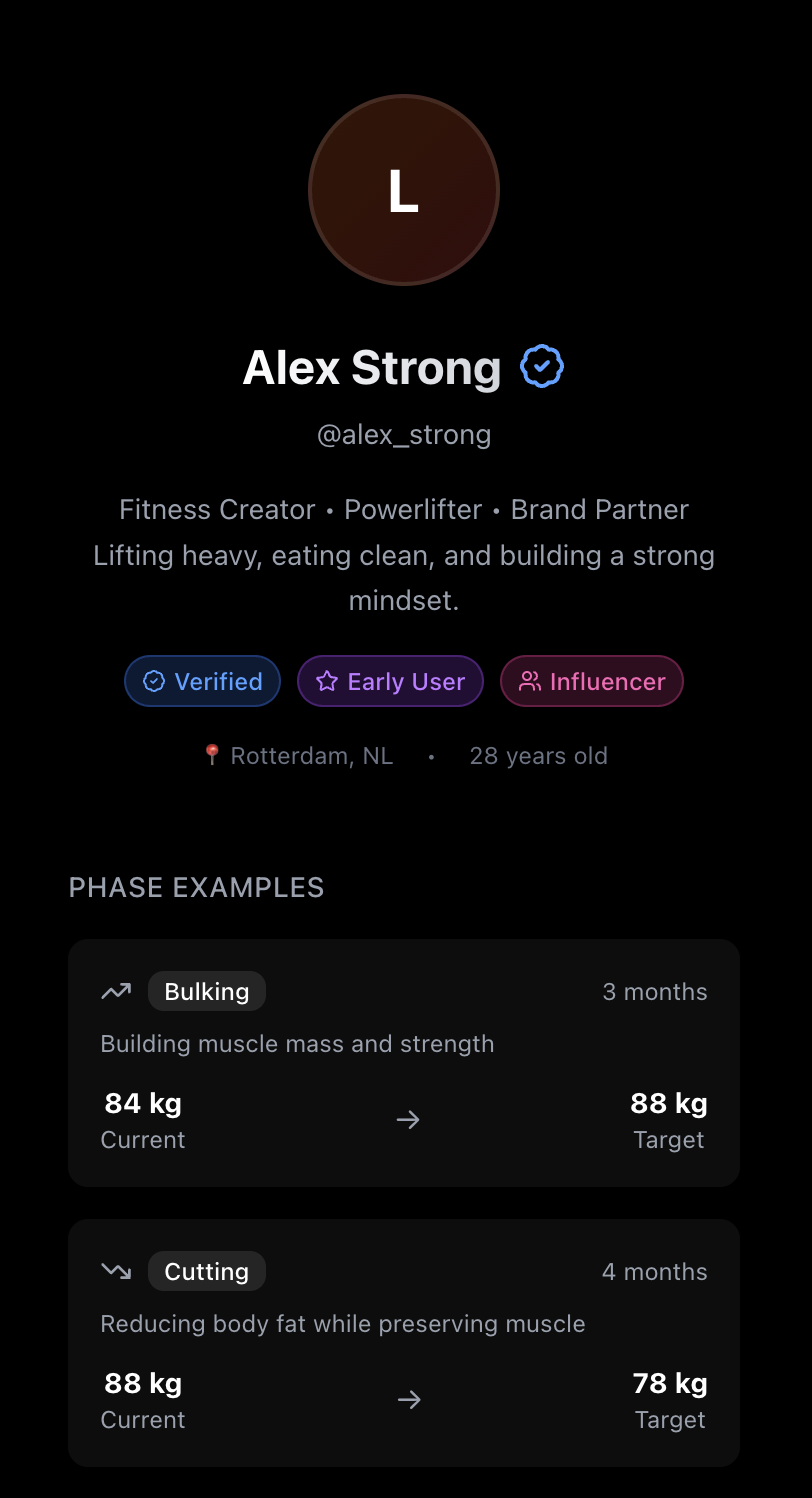Screen dimensions: 812x1498
Task: Click the blue verified checkmark beside Alex Strong
Action: coord(542,367)
